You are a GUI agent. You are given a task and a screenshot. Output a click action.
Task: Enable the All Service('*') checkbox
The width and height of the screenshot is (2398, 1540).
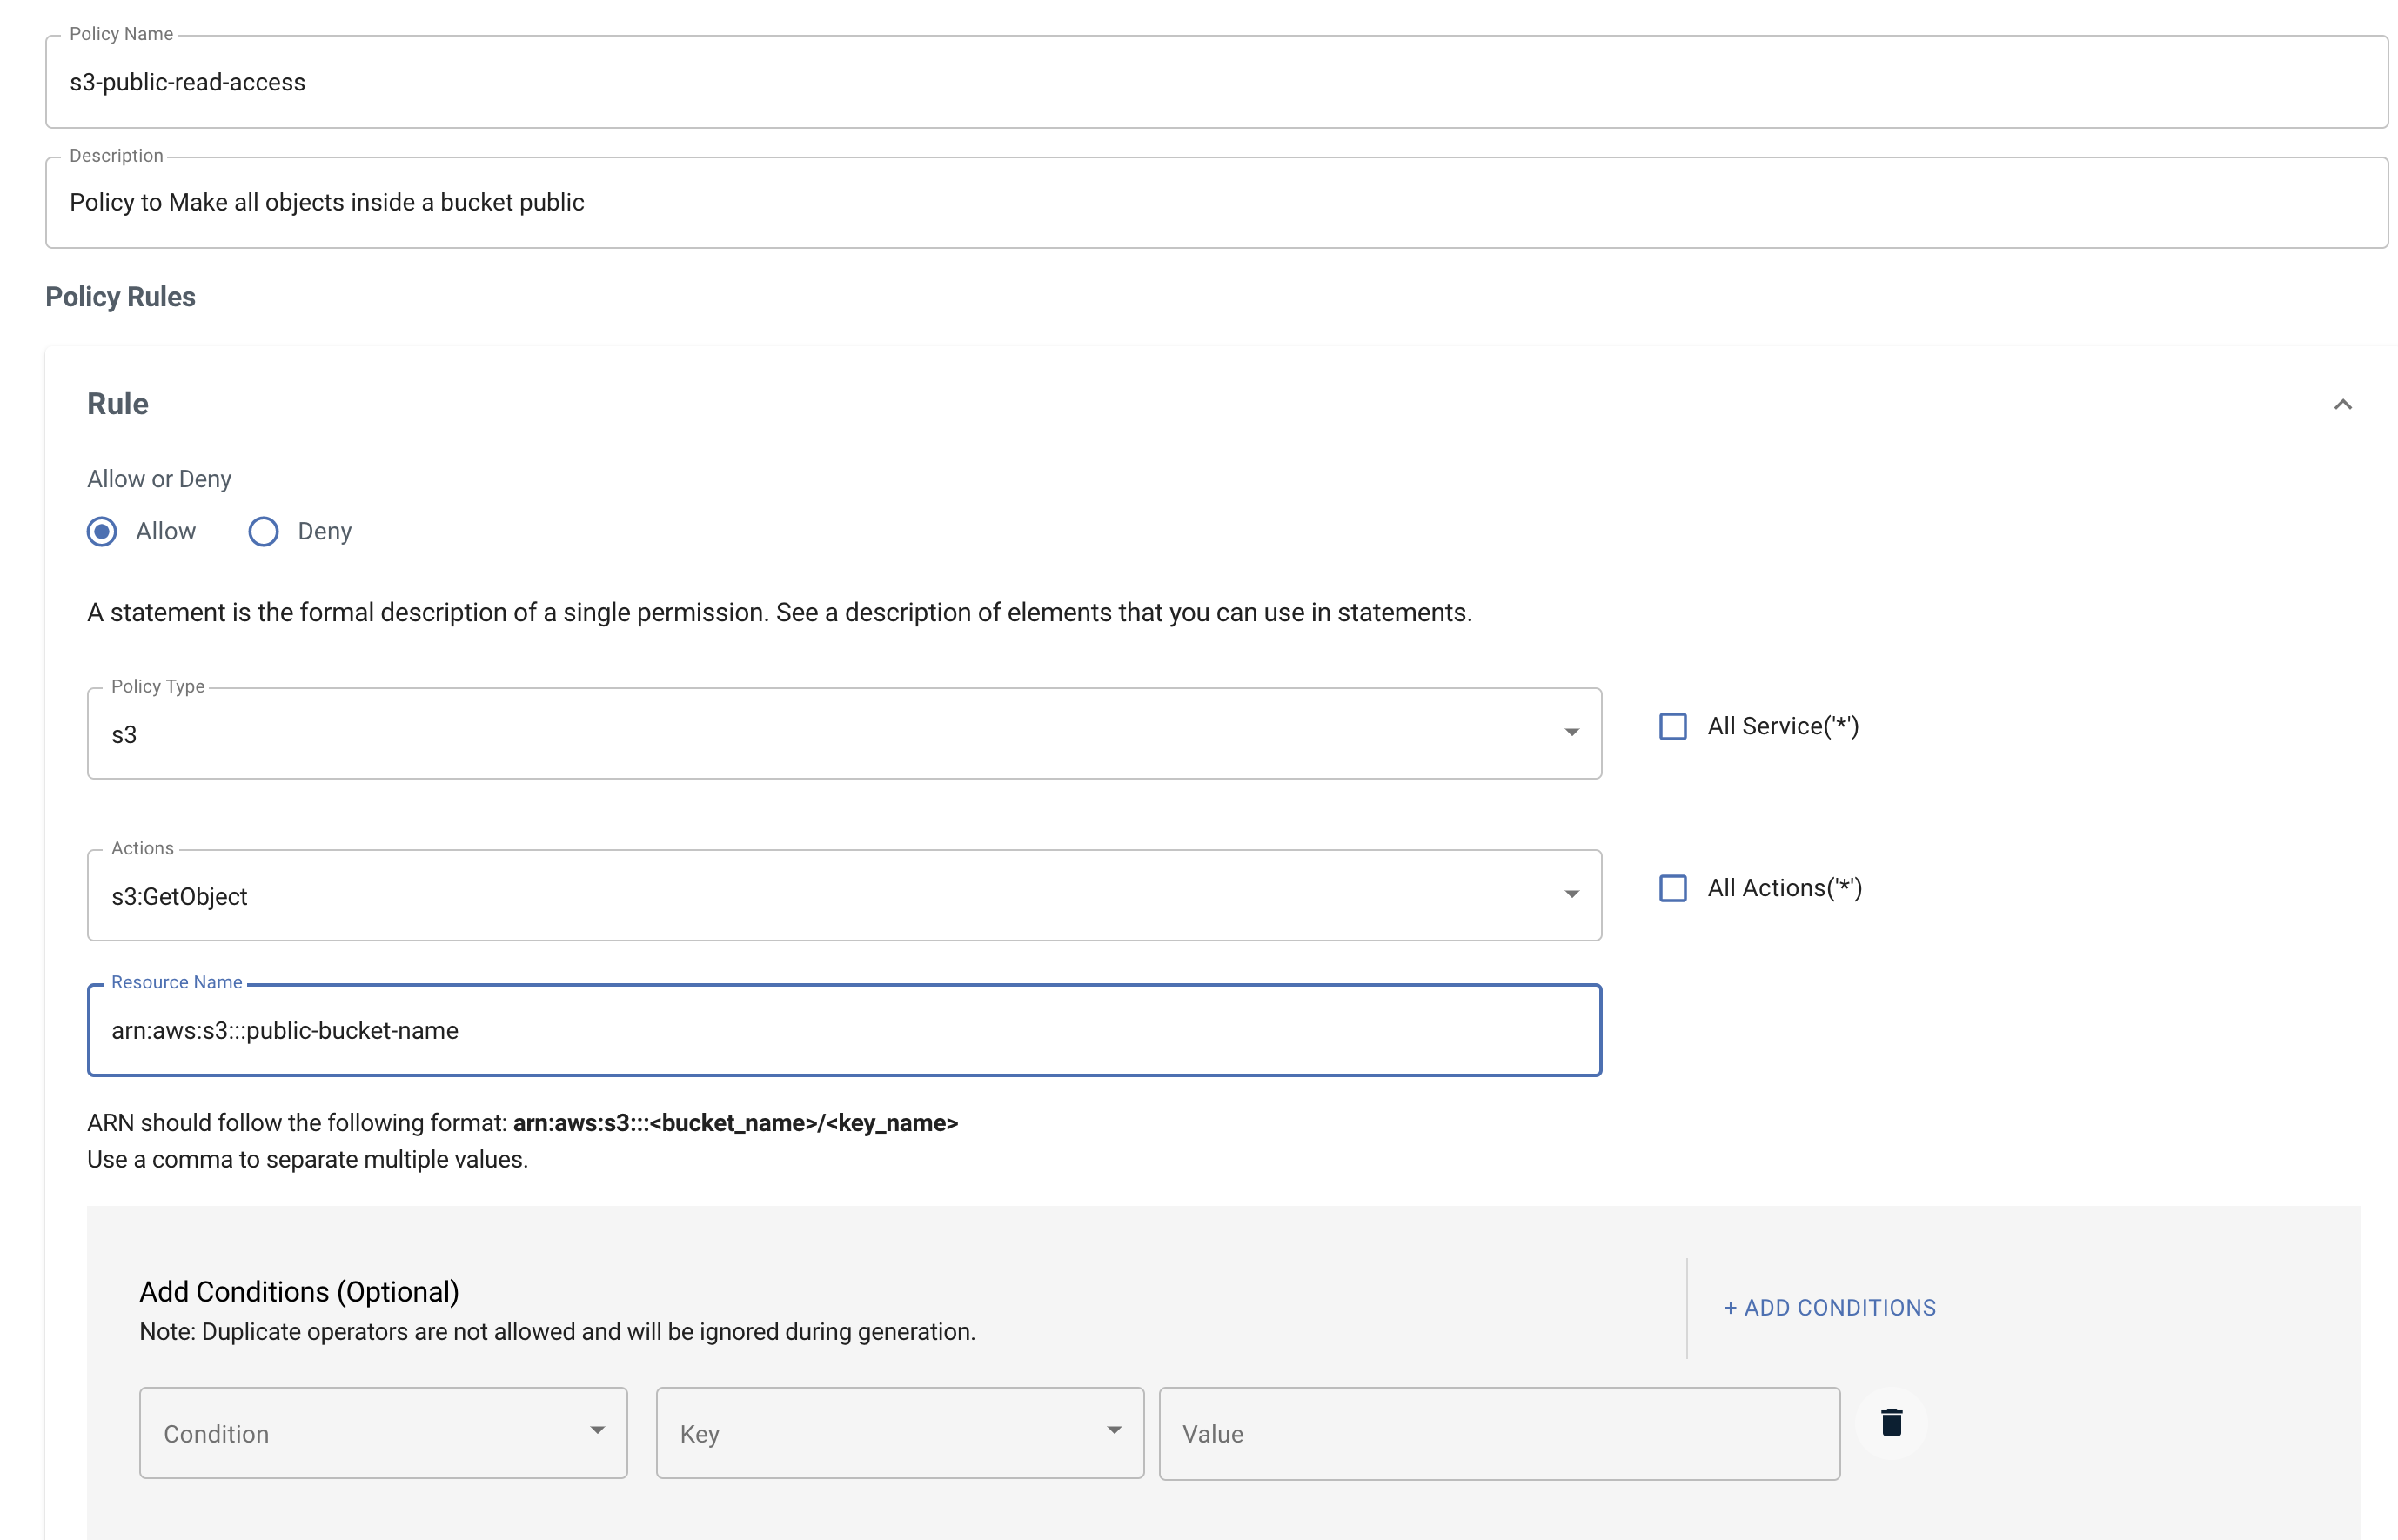tap(1672, 726)
